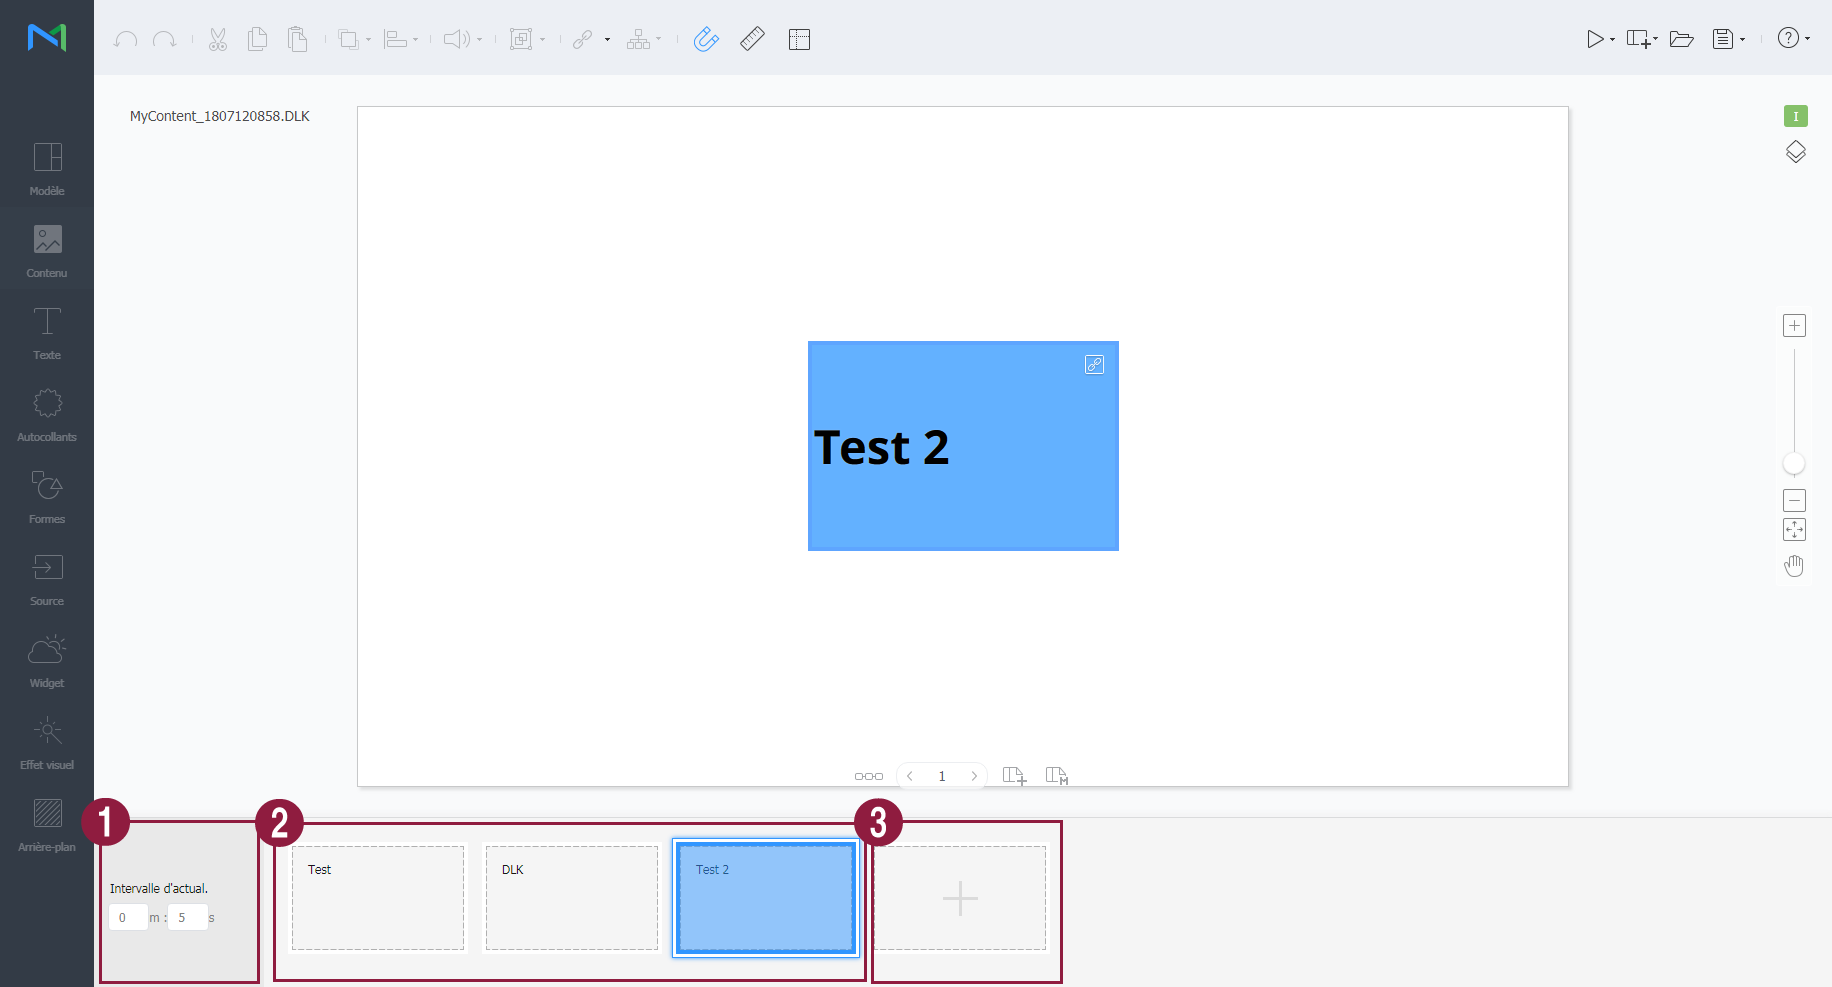Open the Widget tab in sidebar
Image resolution: width=1832 pixels, height=987 pixels.
click(47, 660)
